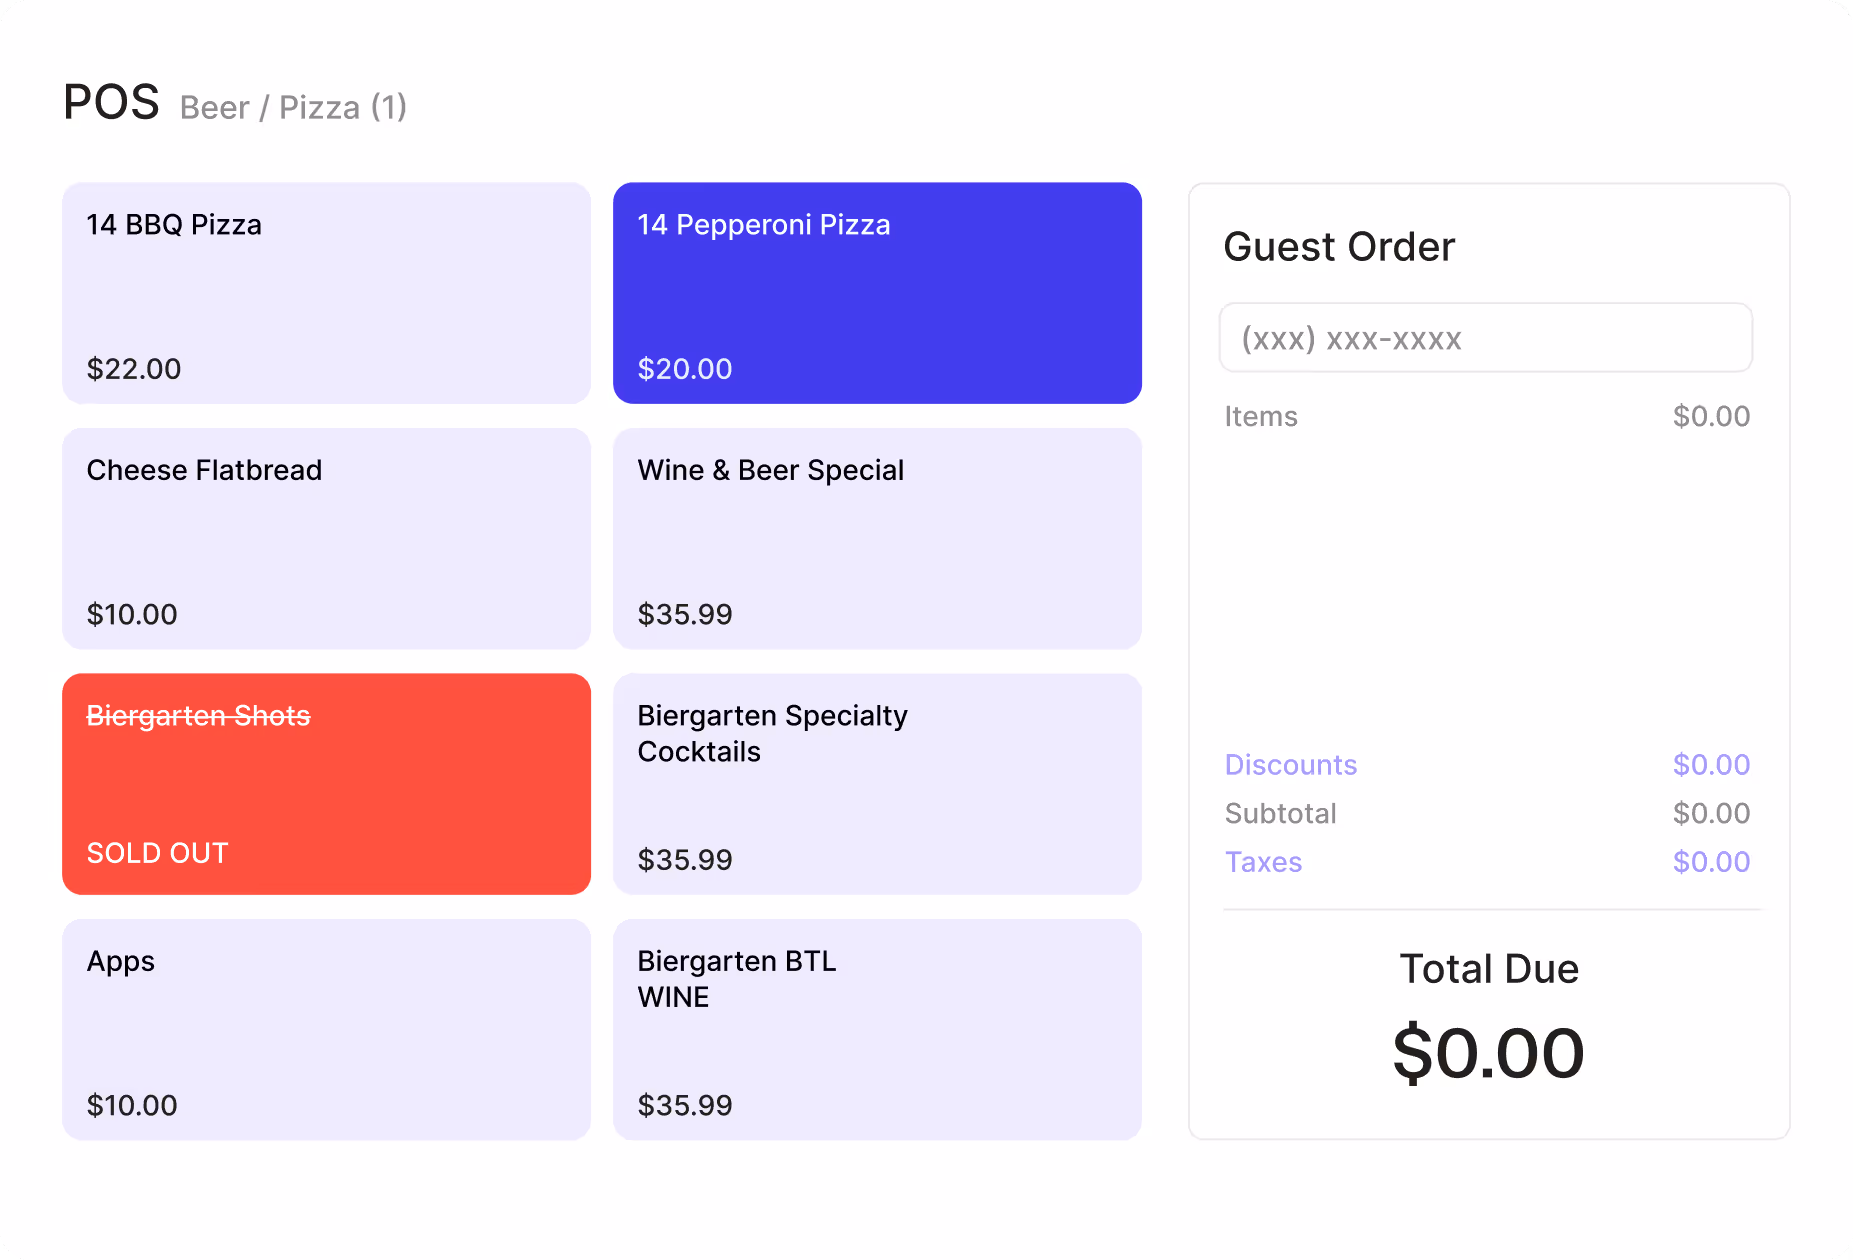
Task: Click the Guest Order heading
Action: coord(1339,247)
